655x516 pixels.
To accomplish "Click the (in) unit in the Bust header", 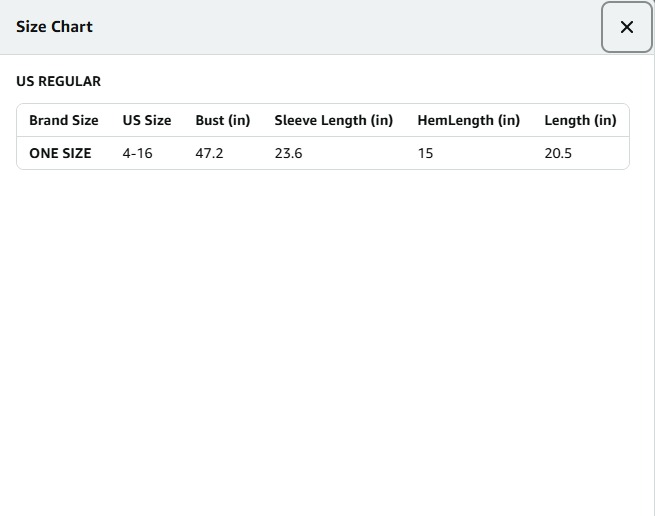I will 239,120.
